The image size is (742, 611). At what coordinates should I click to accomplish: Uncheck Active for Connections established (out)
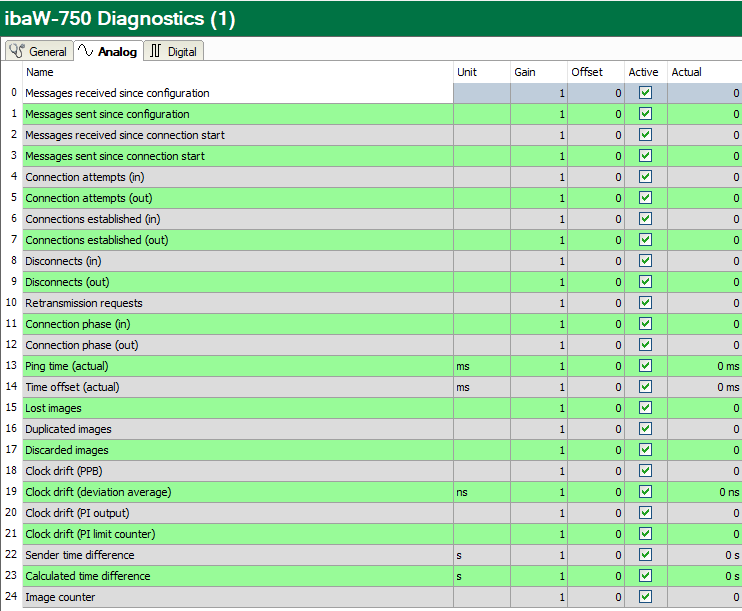pyautogui.click(x=645, y=239)
